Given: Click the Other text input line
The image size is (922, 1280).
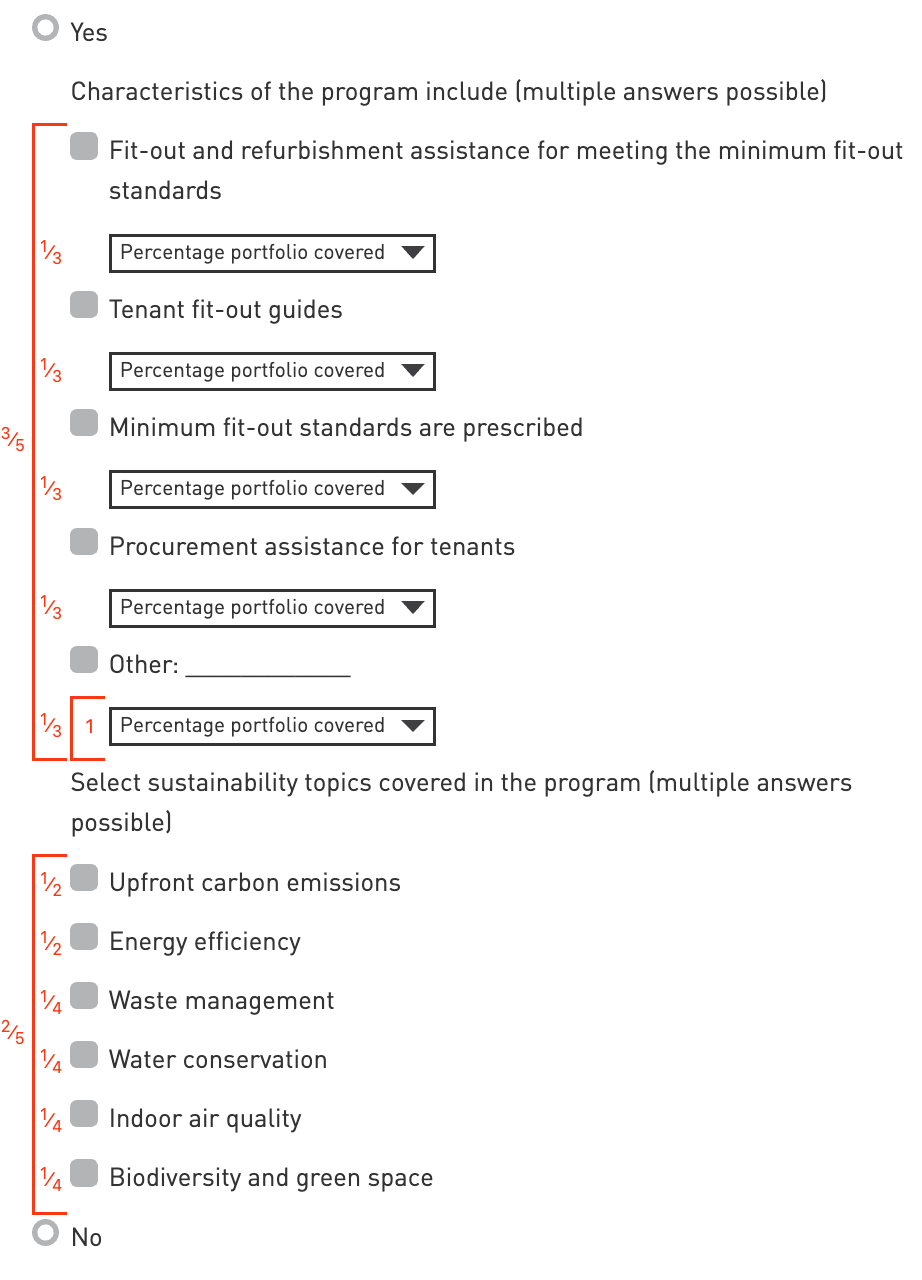Looking at the screenshot, I should [268, 665].
